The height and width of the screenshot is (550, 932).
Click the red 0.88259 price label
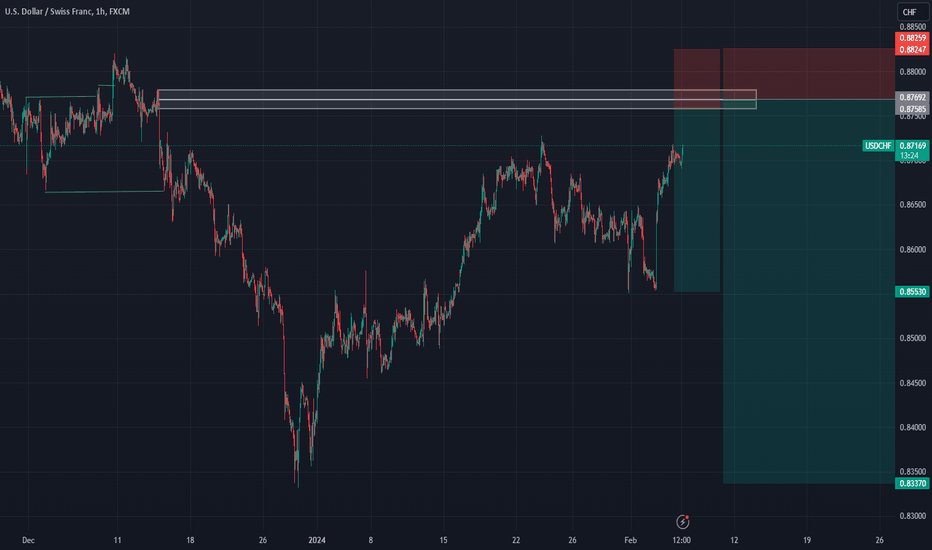point(912,38)
